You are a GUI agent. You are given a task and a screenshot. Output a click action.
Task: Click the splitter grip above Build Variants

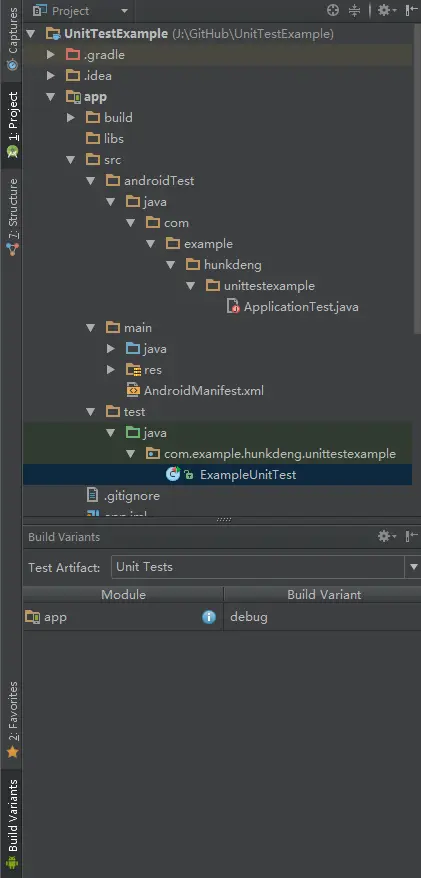pos(223,520)
